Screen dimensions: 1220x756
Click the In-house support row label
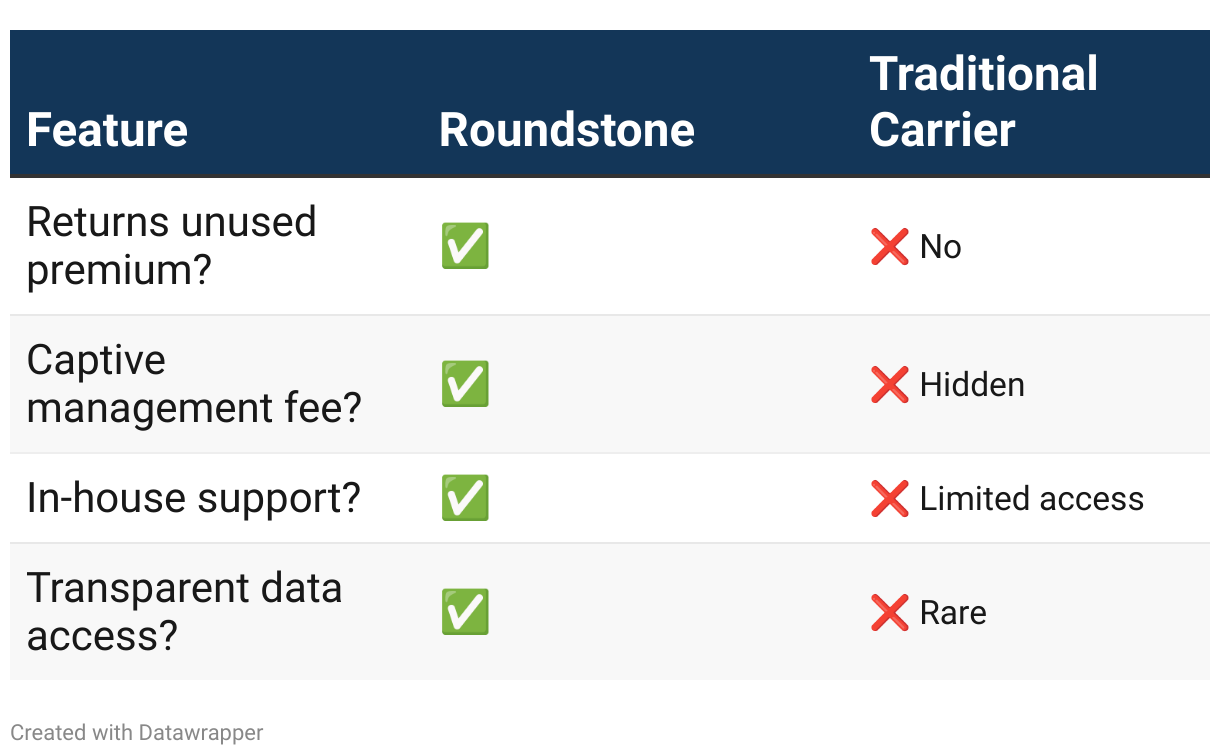193,498
